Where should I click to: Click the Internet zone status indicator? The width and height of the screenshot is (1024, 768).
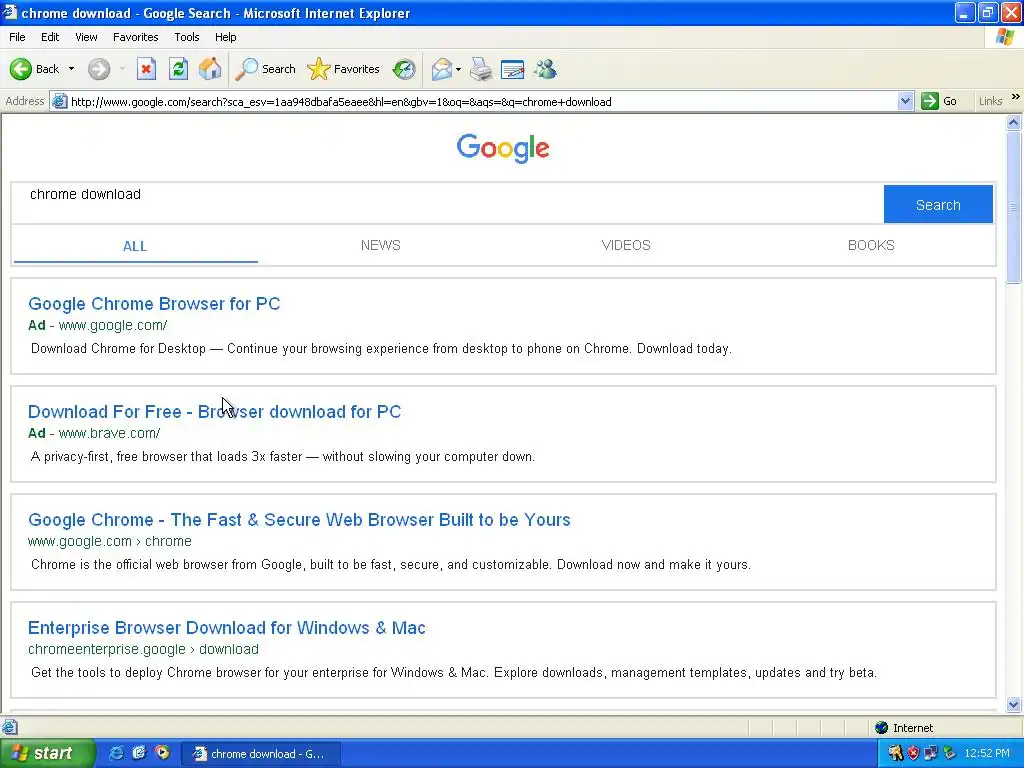(x=904, y=728)
